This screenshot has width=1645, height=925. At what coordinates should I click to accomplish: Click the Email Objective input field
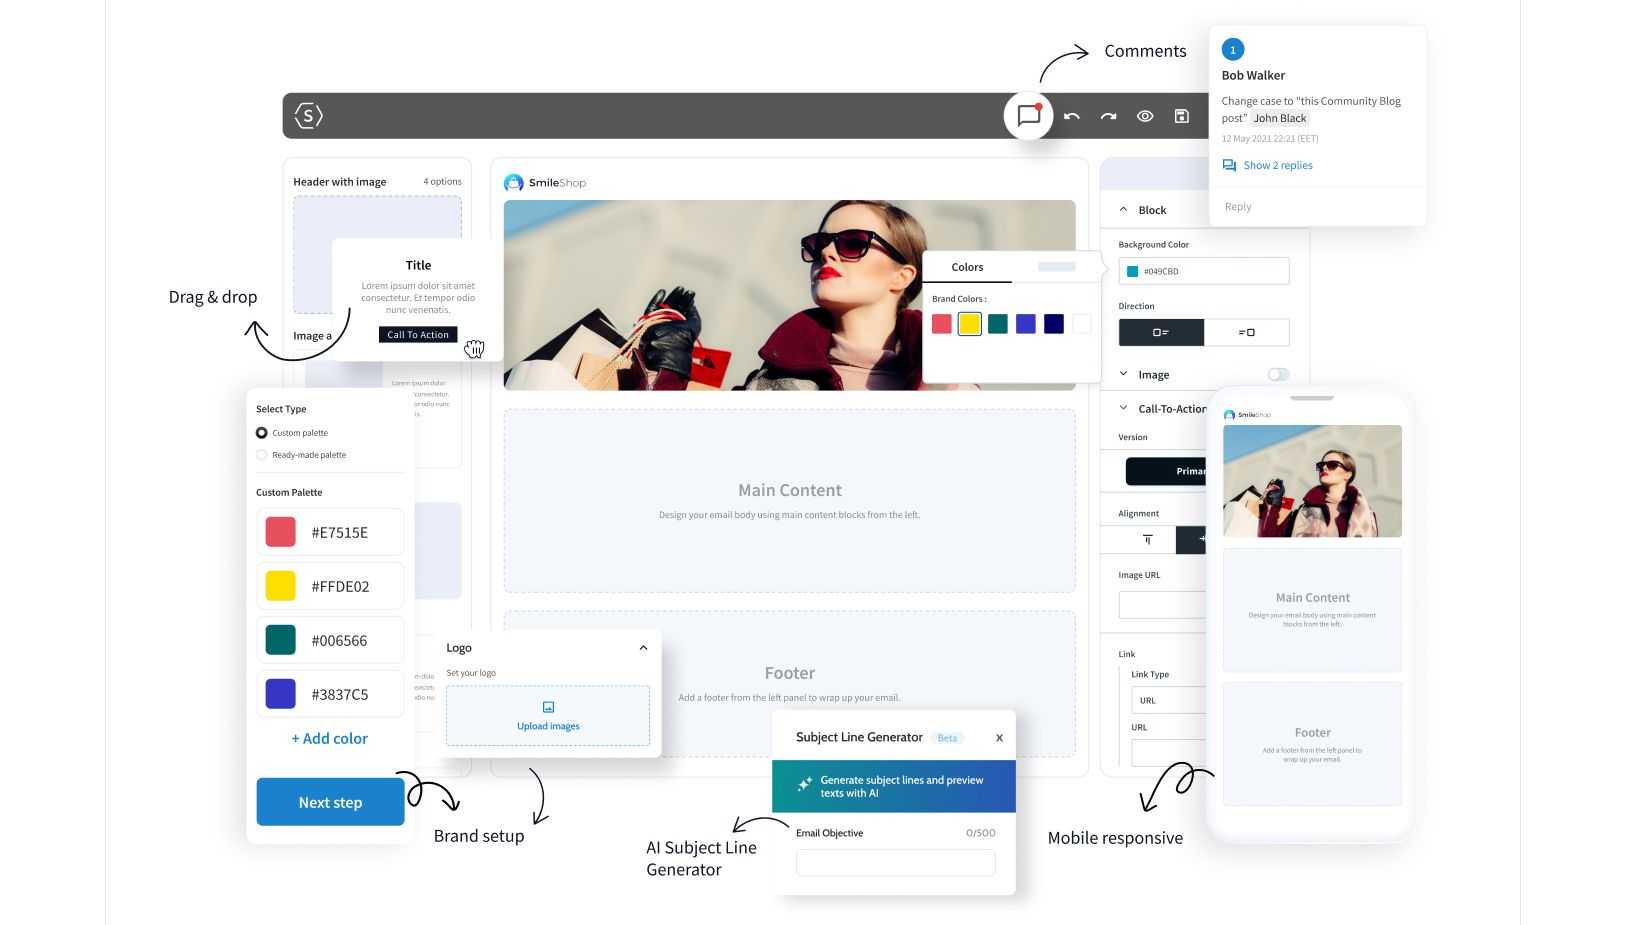point(895,862)
